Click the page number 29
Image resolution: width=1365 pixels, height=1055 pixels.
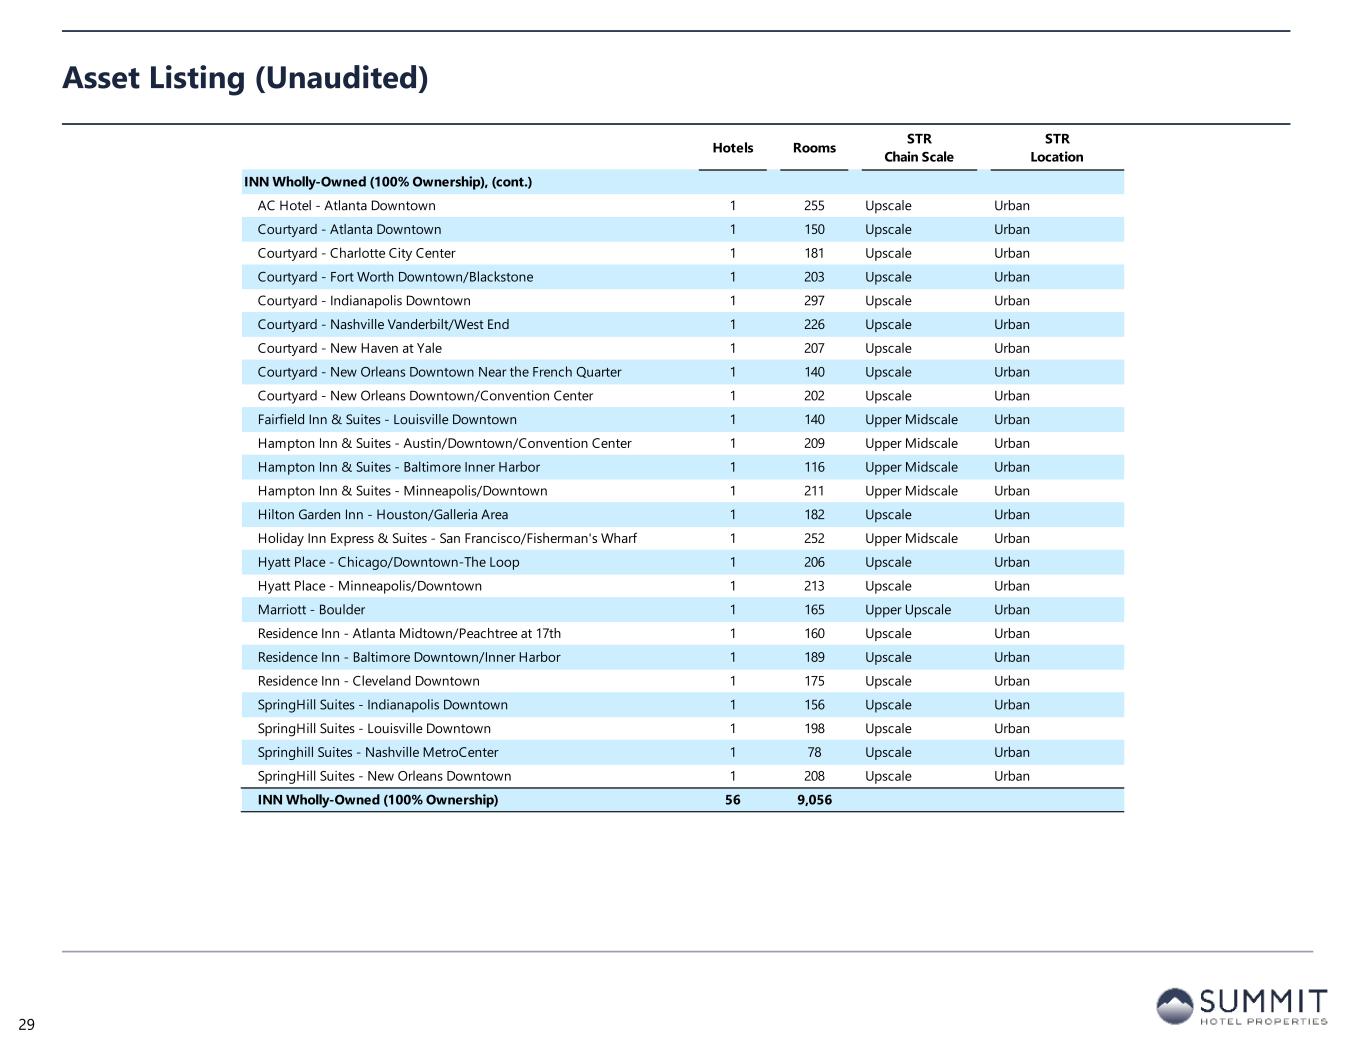[x=26, y=1024]
